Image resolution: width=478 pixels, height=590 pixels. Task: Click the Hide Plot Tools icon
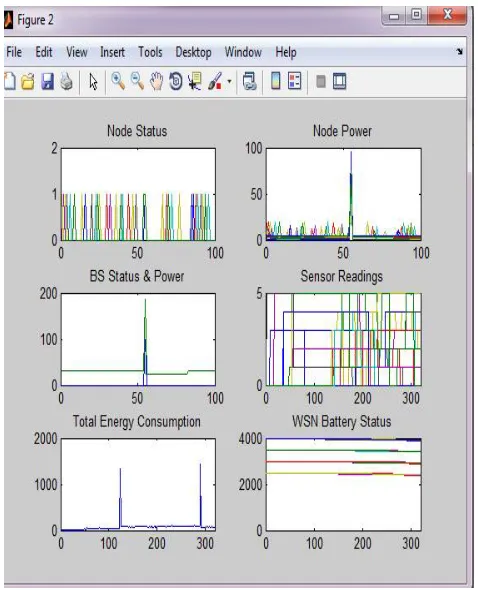point(321,81)
